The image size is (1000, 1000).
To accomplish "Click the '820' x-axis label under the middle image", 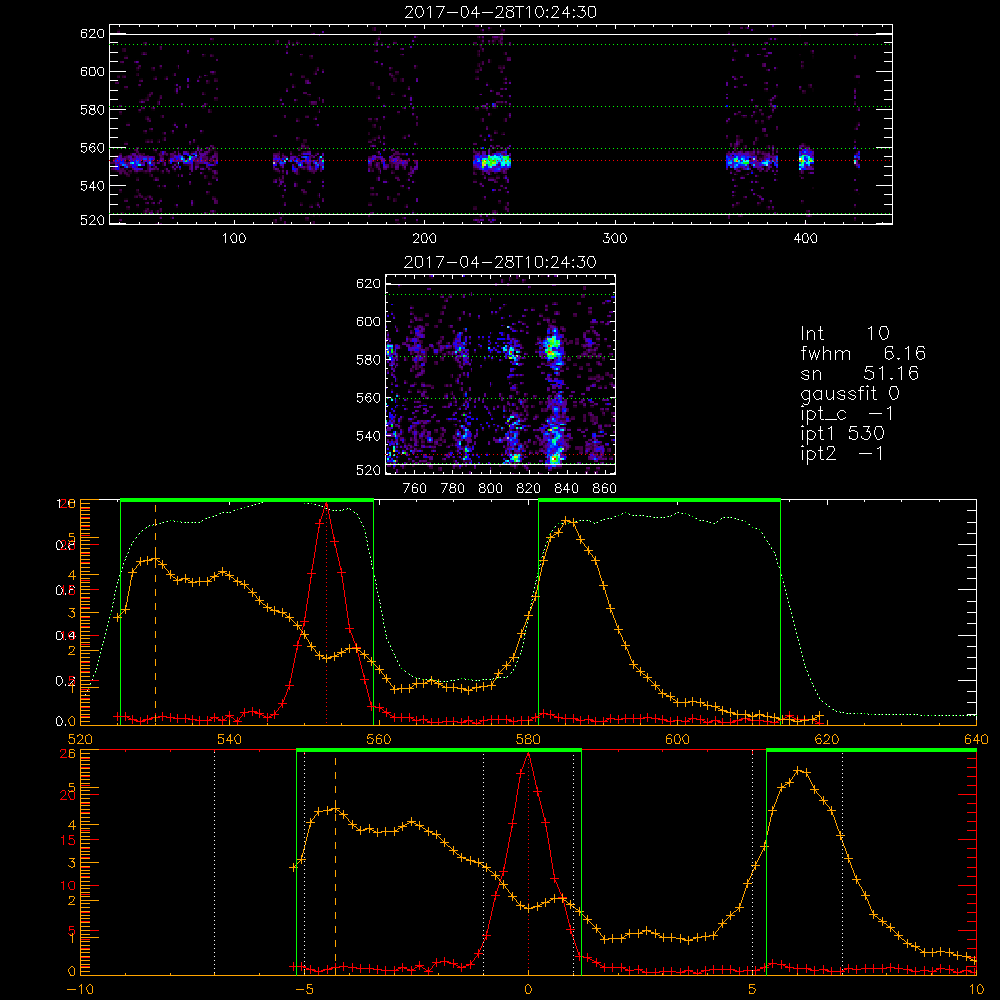I will click(529, 489).
